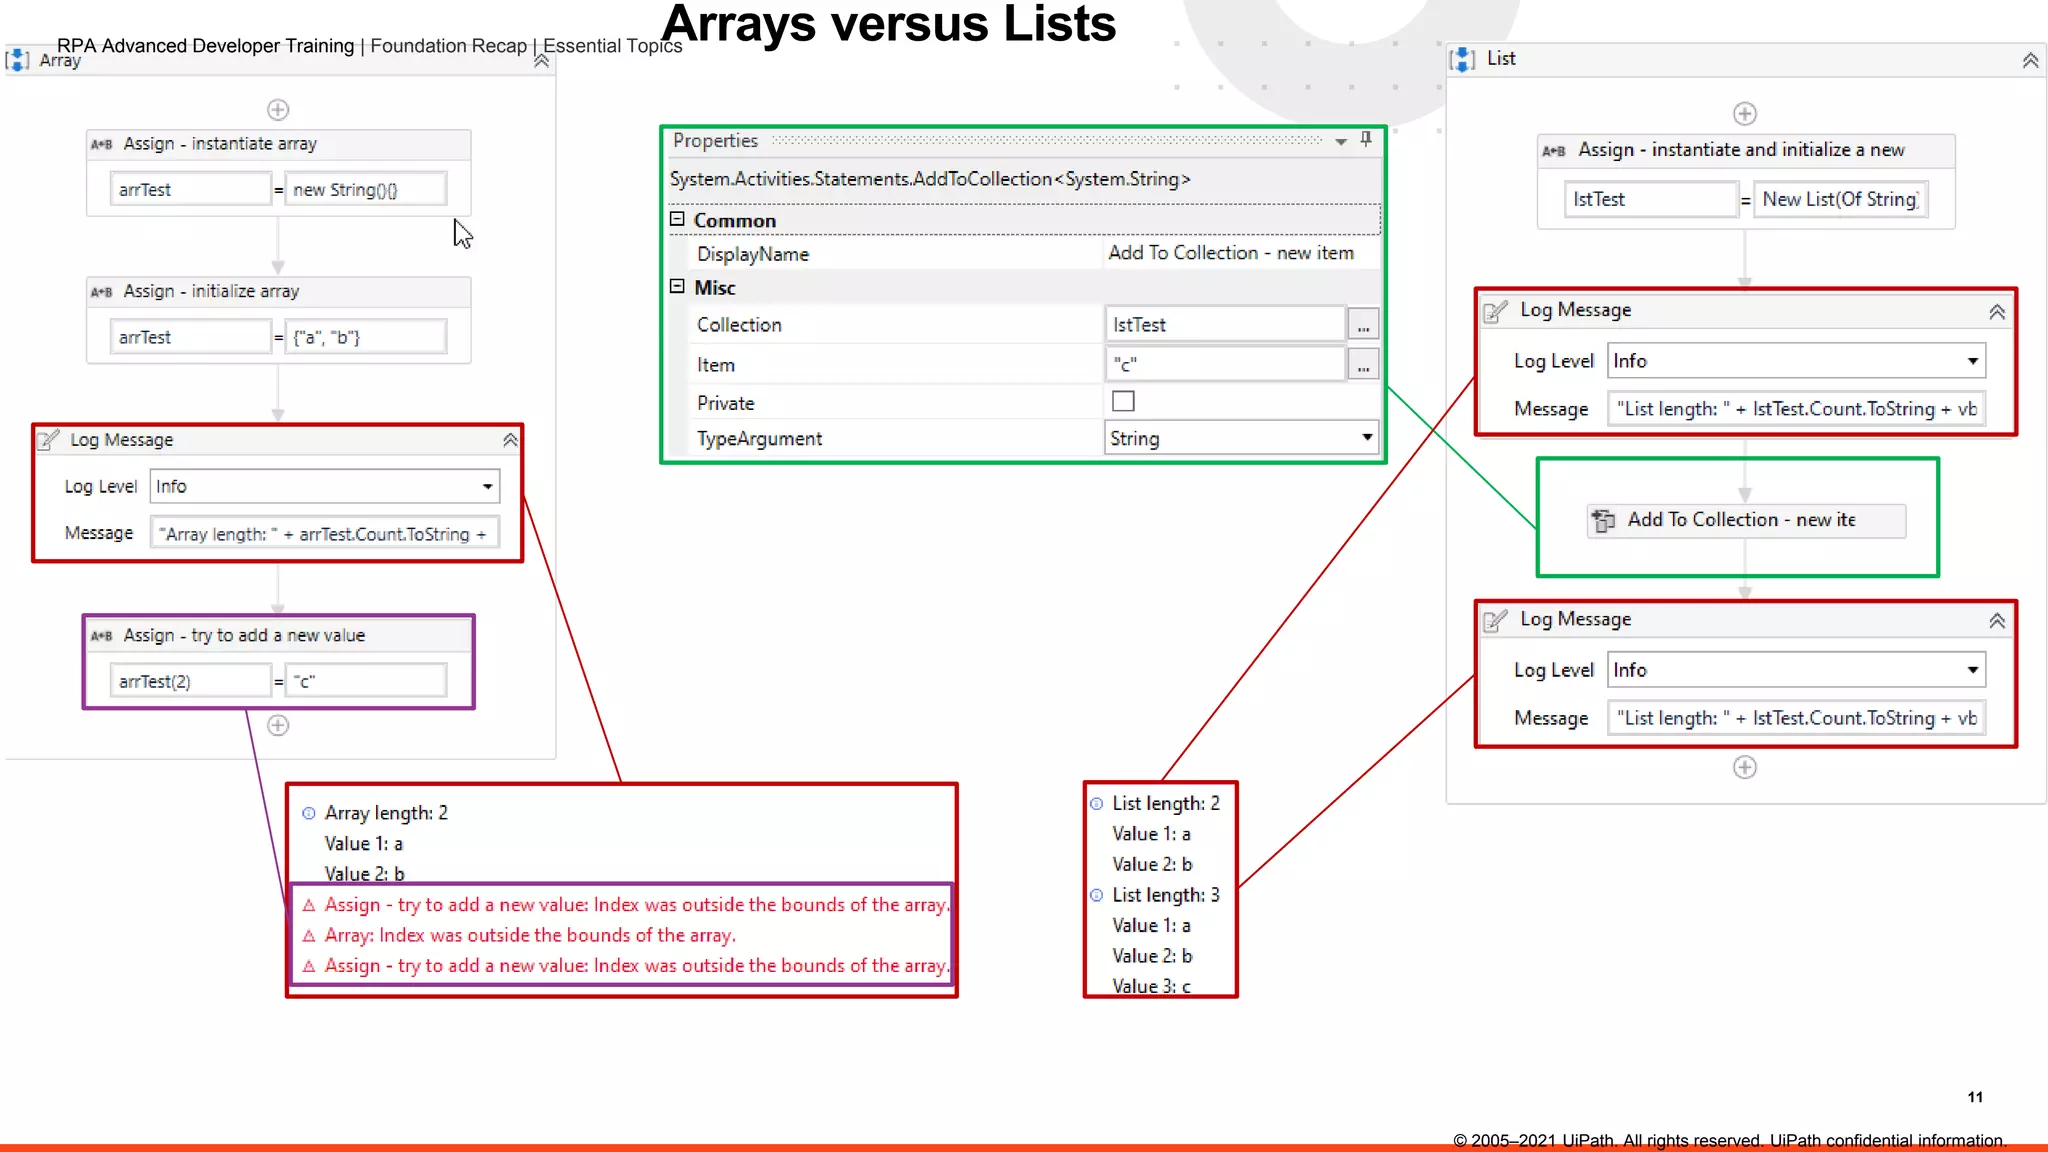Click the Assign icon of initialize array activity
The image size is (2048, 1152).
[102, 292]
